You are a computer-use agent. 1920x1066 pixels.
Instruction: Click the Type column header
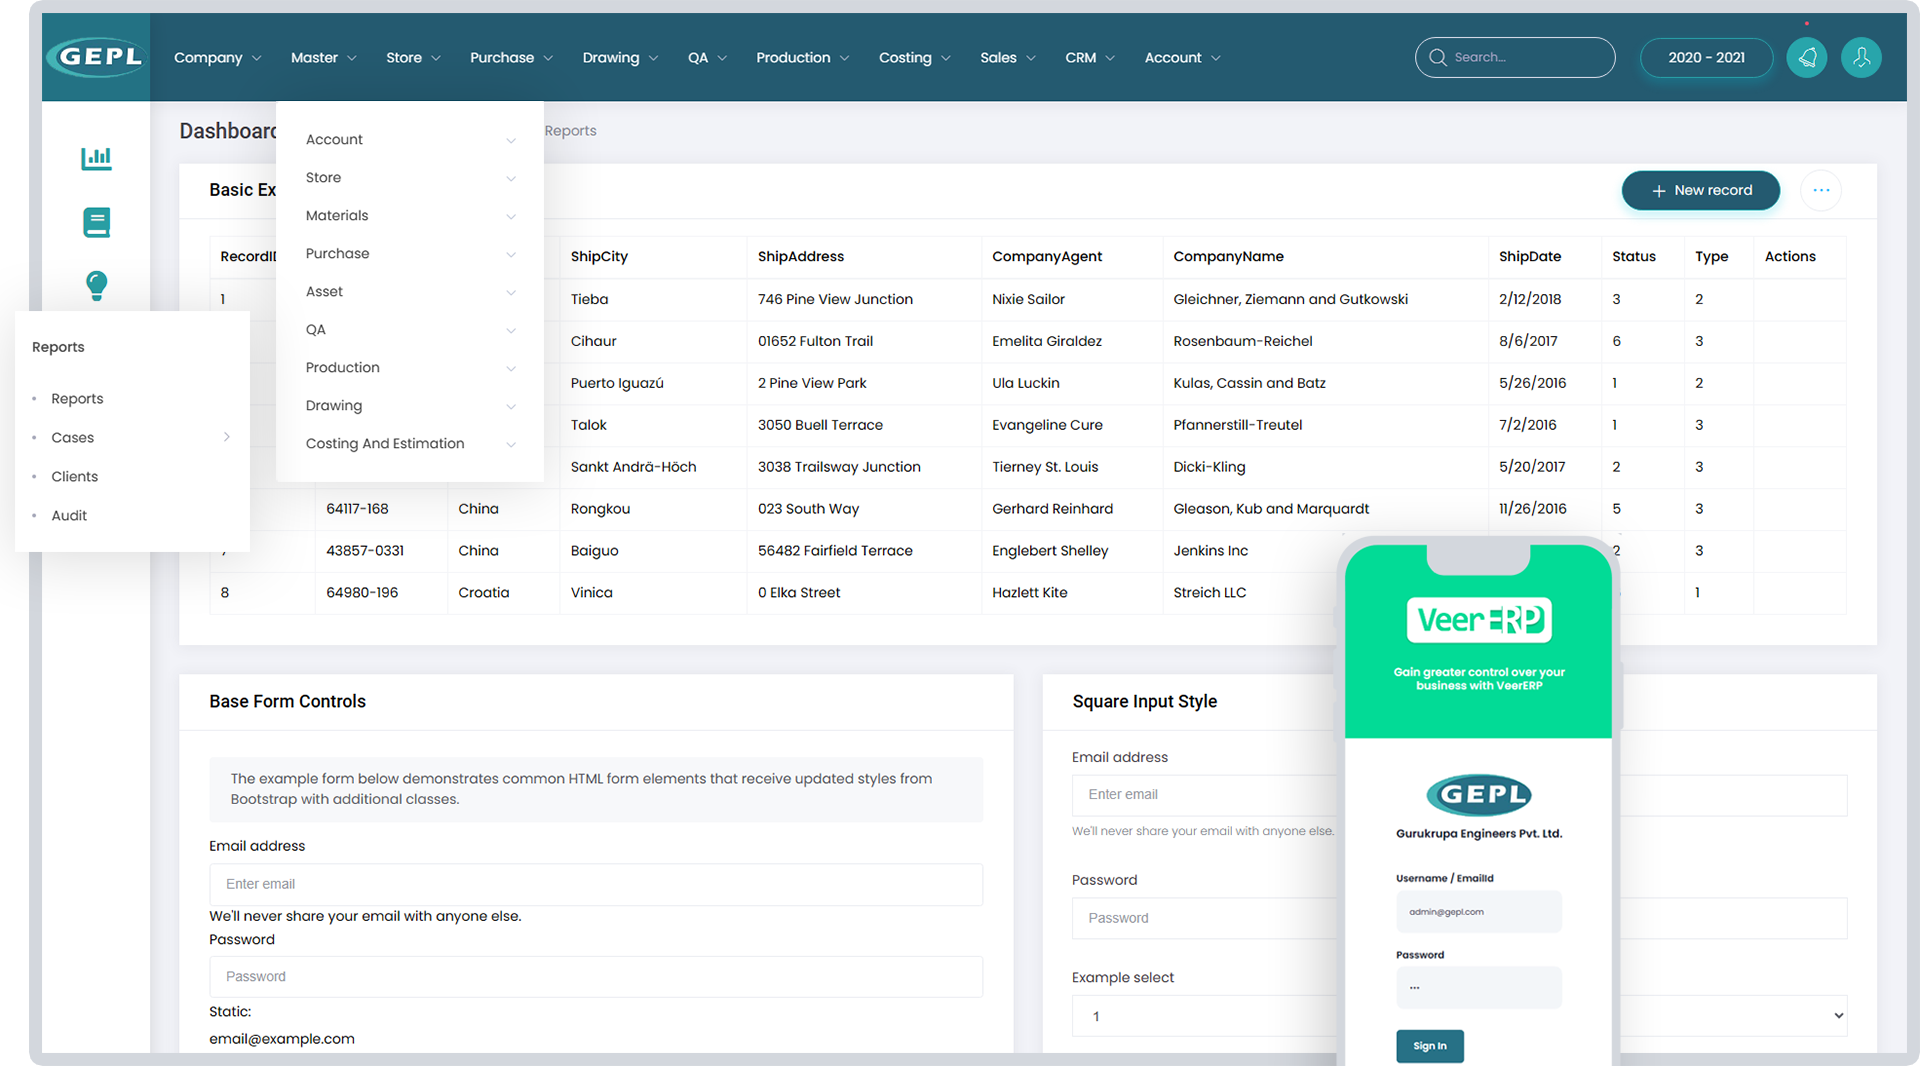[1711, 256]
